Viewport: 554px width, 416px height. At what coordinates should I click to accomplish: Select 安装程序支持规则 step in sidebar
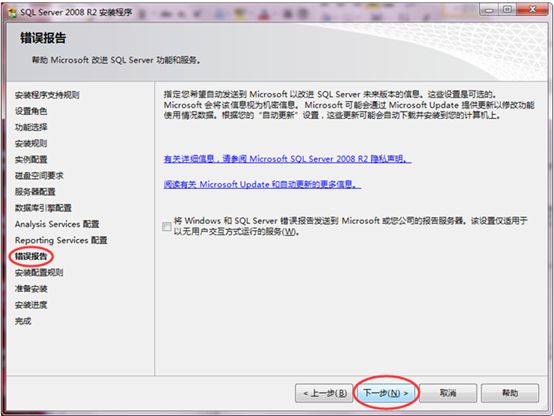pyautogui.click(x=47, y=95)
